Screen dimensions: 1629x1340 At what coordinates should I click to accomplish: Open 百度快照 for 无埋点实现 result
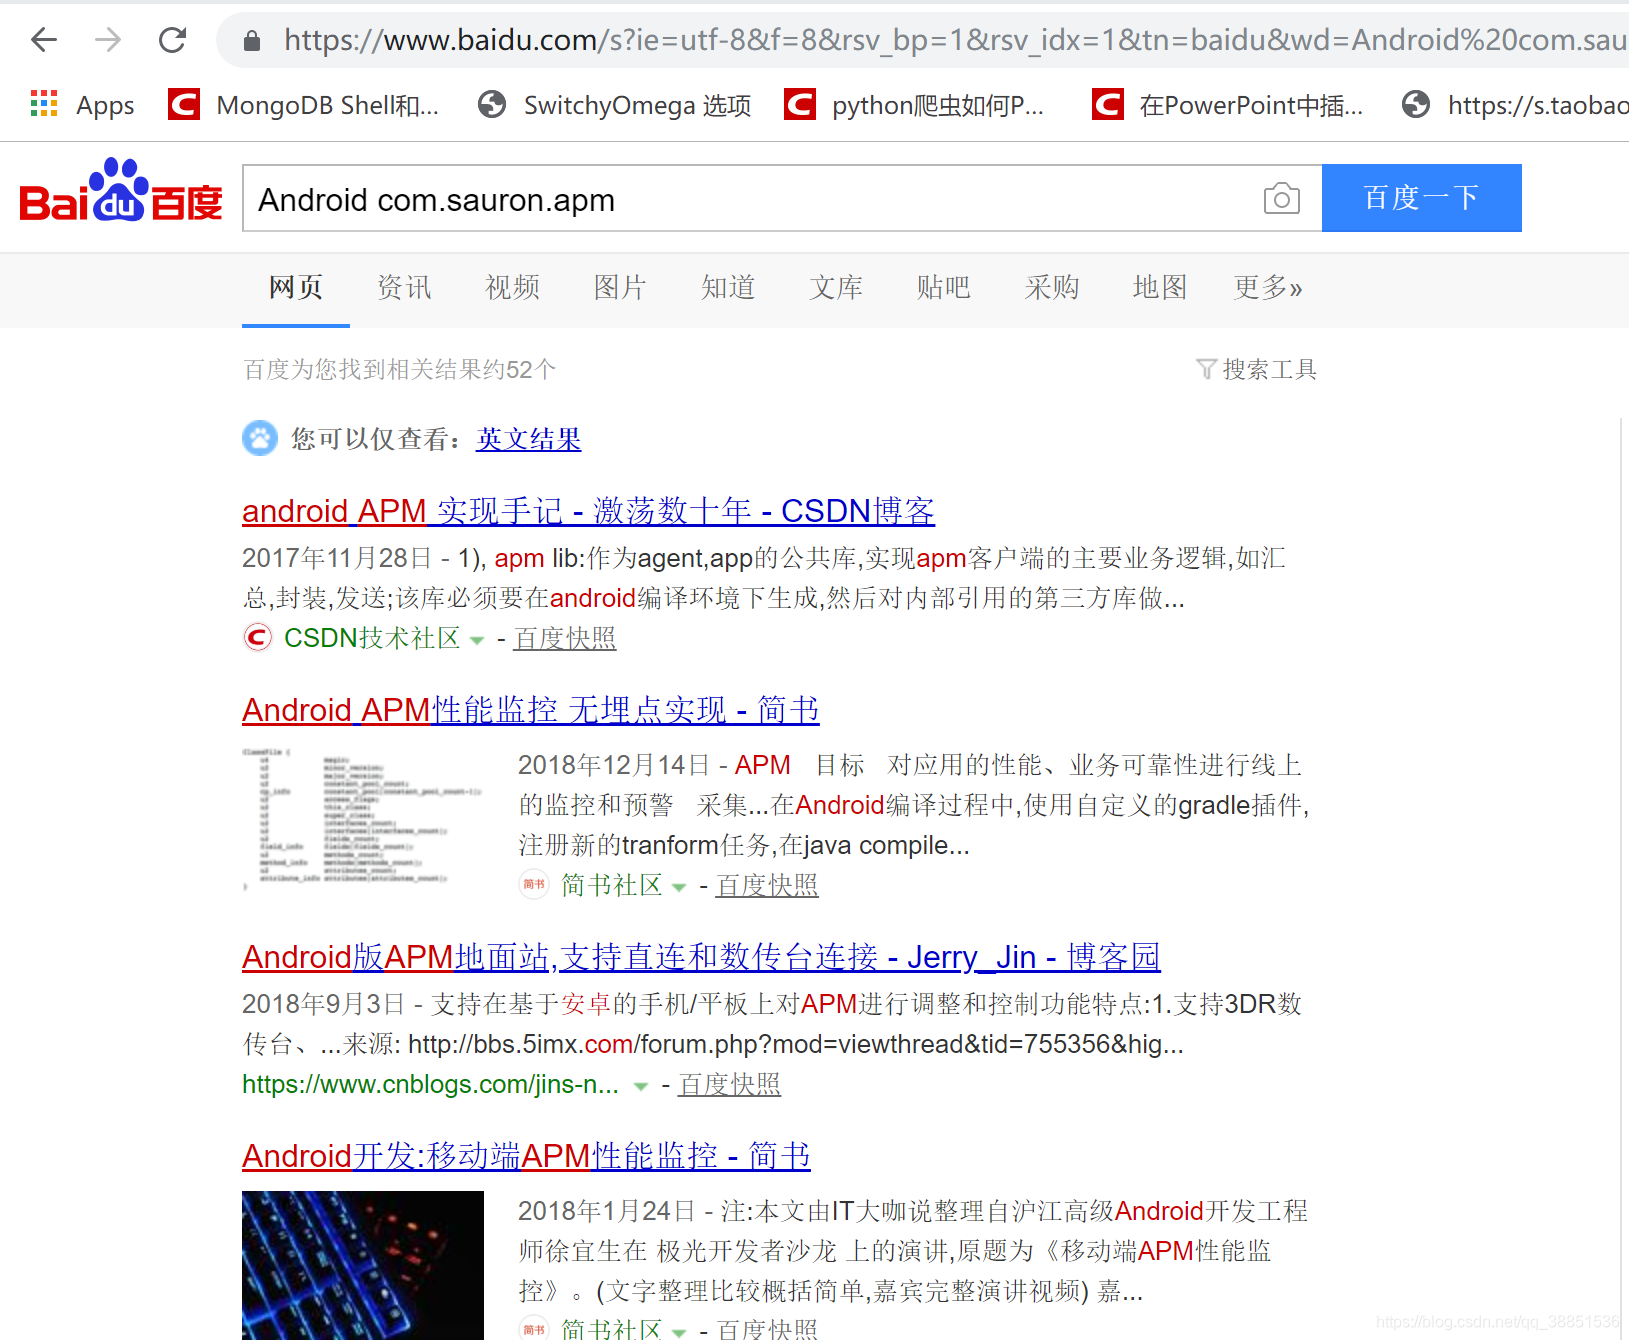[767, 885]
